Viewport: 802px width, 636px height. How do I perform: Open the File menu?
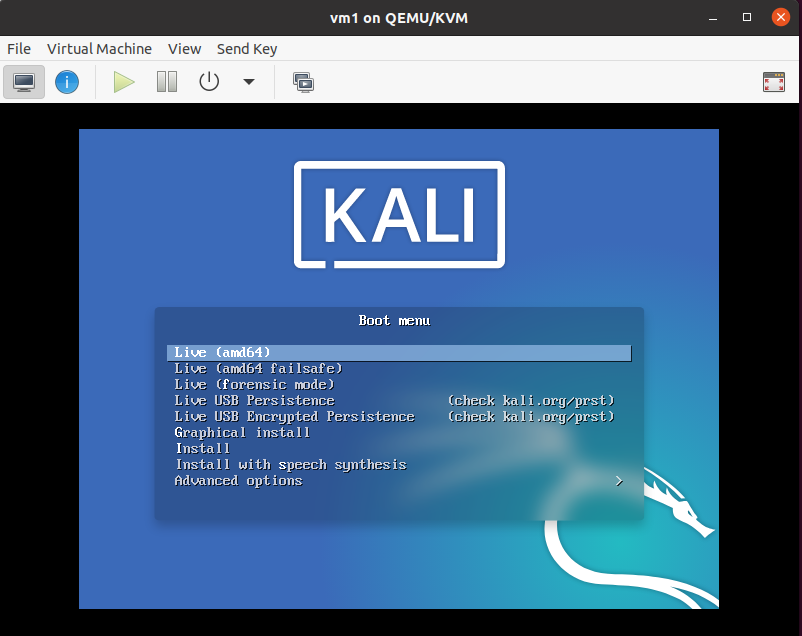19,49
